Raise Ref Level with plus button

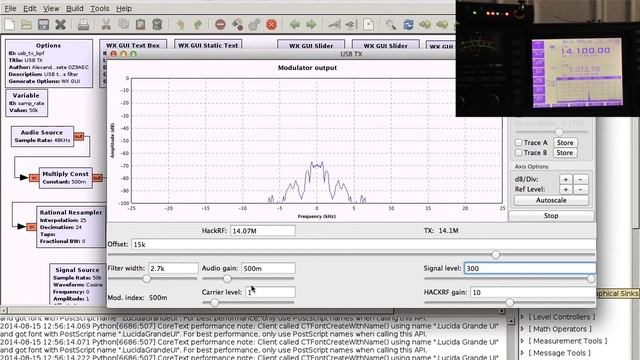pyautogui.click(x=566, y=189)
